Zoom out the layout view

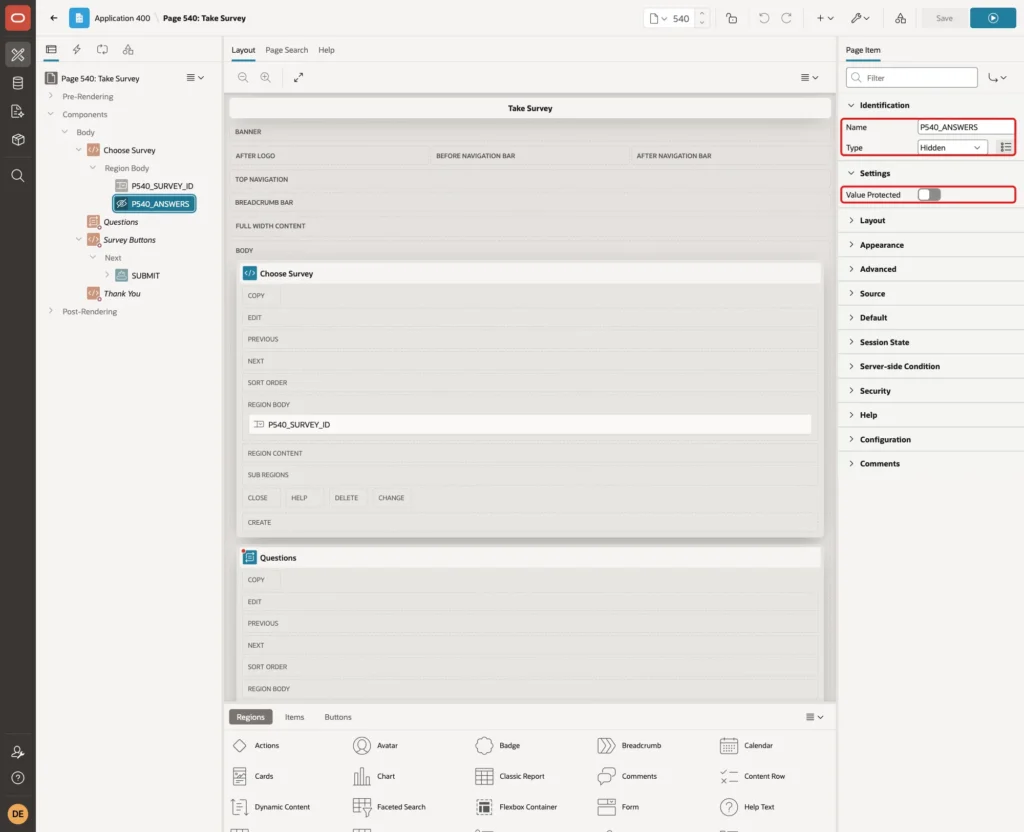coord(243,77)
